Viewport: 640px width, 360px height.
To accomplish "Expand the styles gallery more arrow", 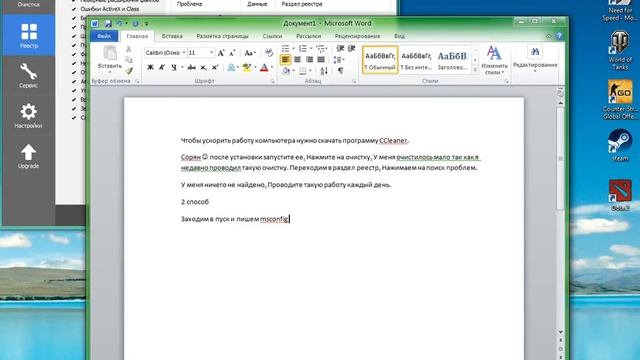I will pos(475,71).
